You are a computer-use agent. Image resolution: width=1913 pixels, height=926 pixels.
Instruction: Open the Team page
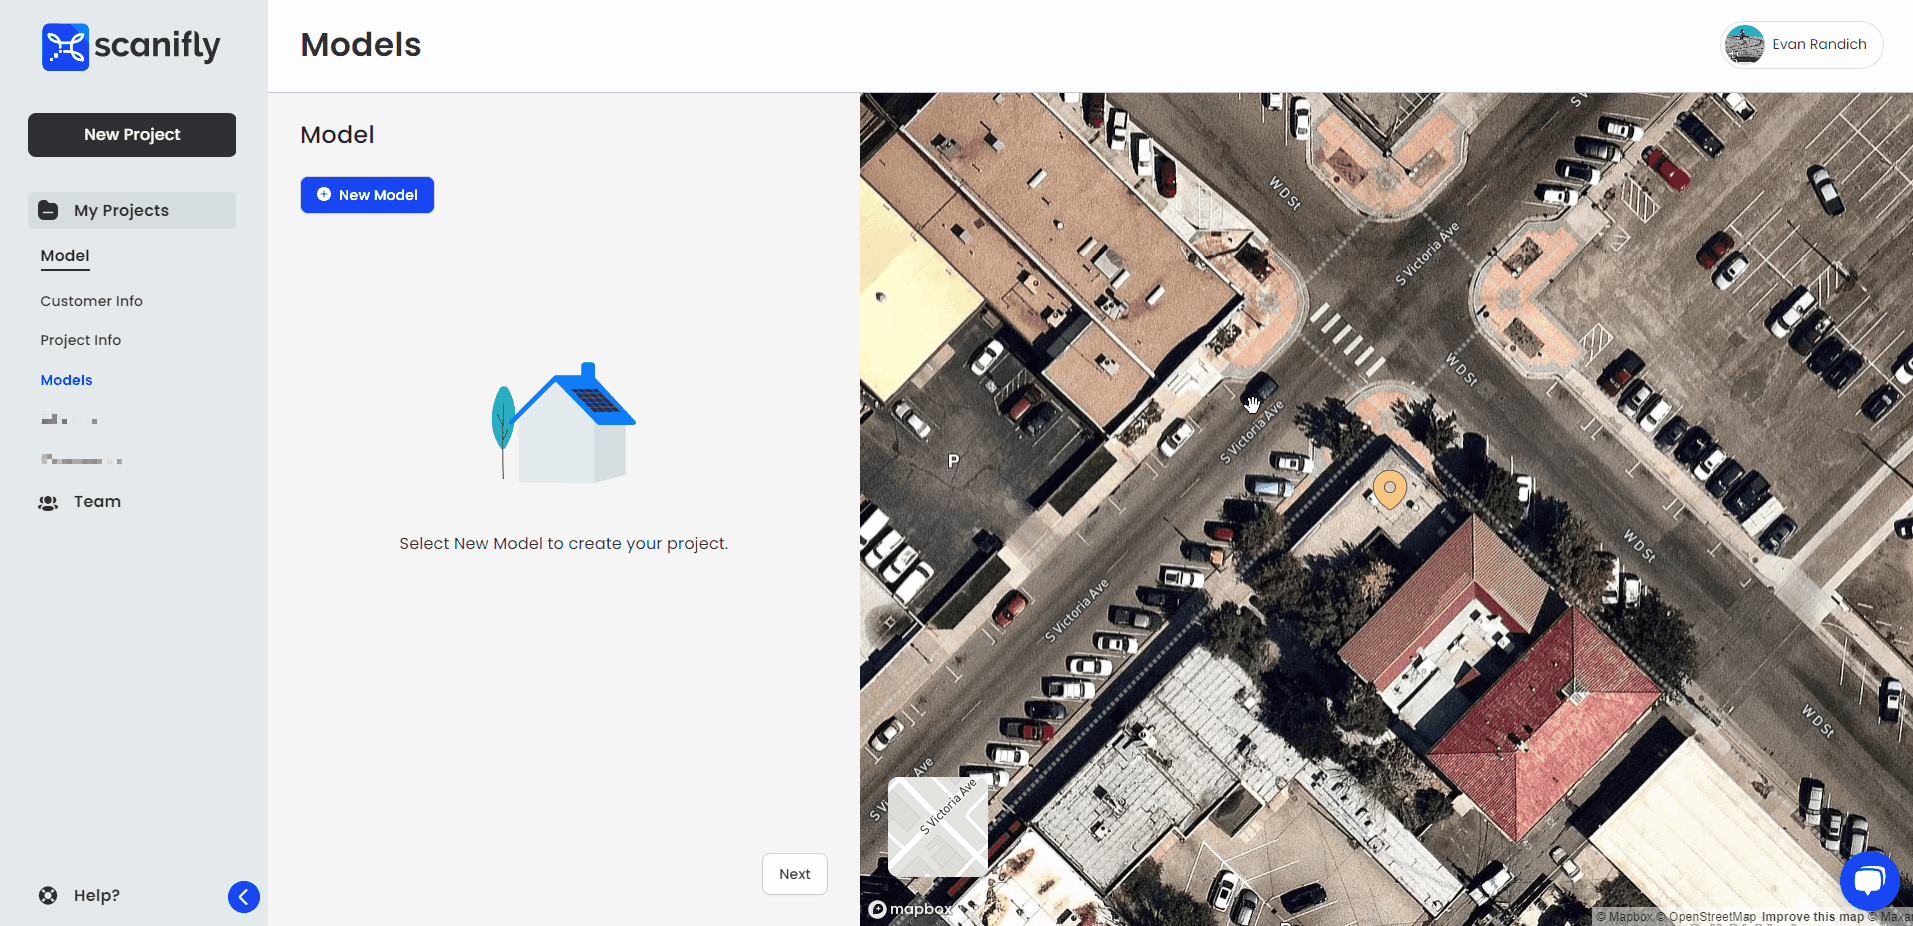97,502
